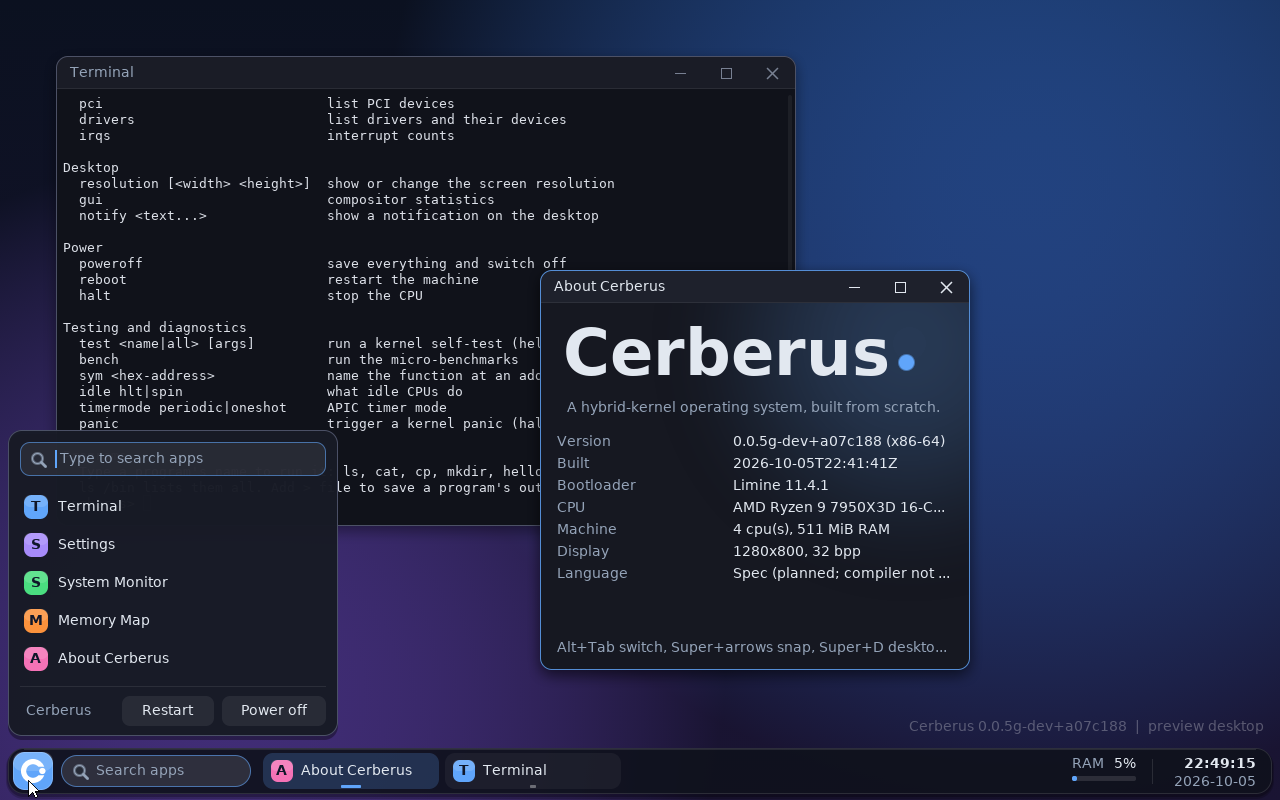The image size is (1280, 800).
Task: Click the 'poweroff' command in Terminal
Action: (x=111, y=264)
